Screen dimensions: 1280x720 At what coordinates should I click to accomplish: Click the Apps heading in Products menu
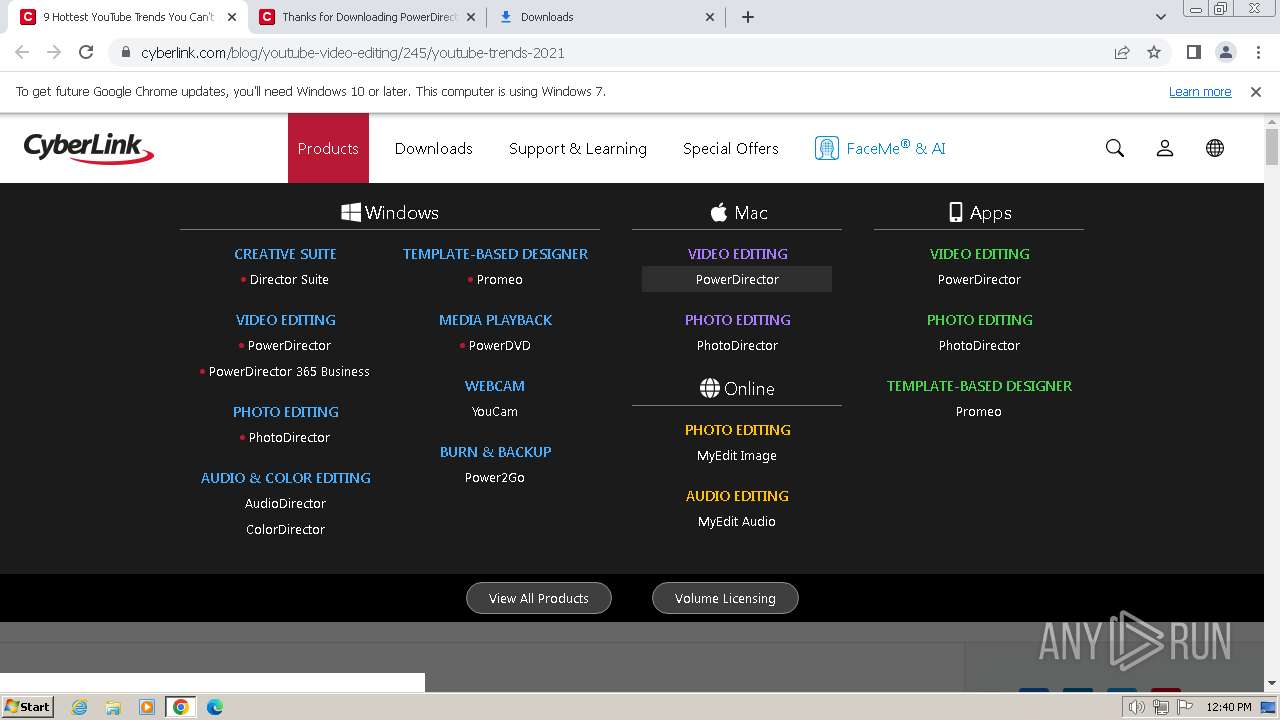(980, 213)
